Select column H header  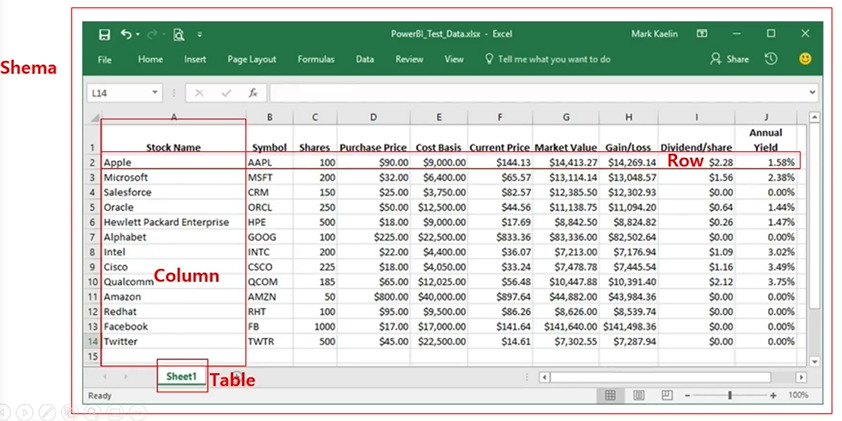click(629, 118)
